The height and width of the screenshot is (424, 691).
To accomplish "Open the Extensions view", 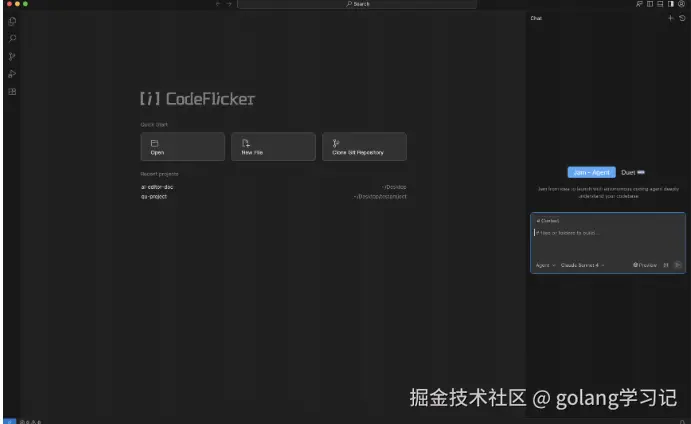I will (12, 92).
